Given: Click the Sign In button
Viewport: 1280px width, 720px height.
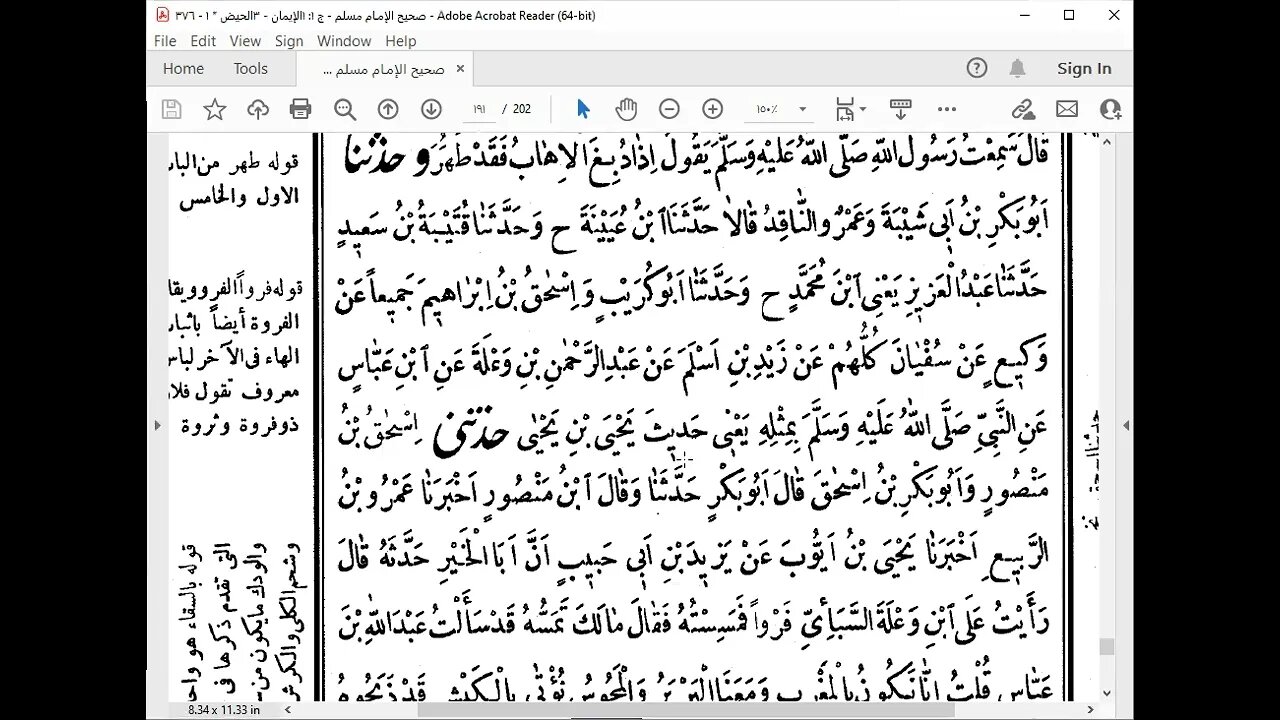Looking at the screenshot, I should point(1084,68).
